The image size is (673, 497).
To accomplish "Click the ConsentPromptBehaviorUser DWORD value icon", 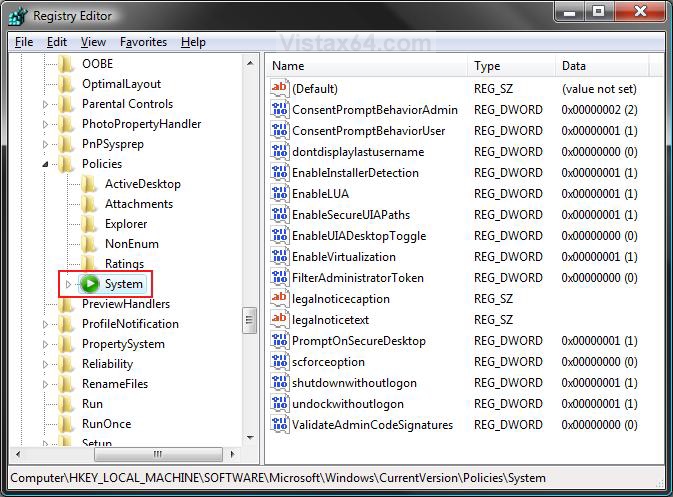I will click(280, 131).
